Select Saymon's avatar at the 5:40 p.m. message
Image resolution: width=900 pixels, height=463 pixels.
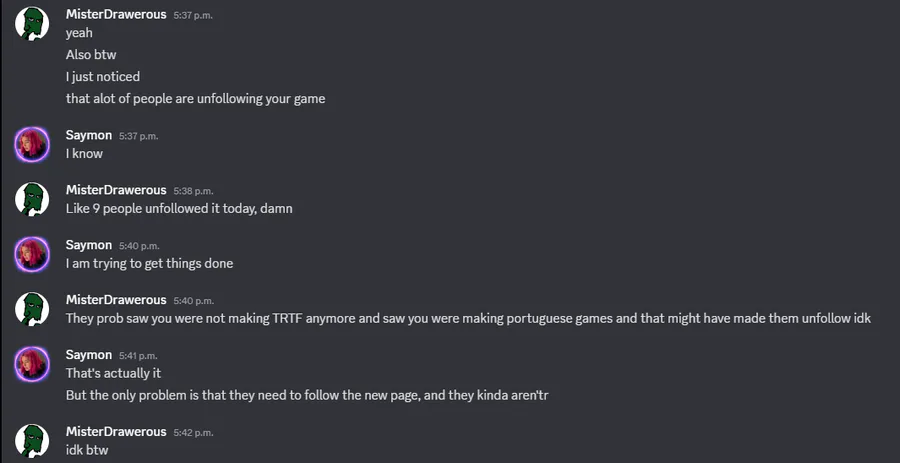pos(32,254)
